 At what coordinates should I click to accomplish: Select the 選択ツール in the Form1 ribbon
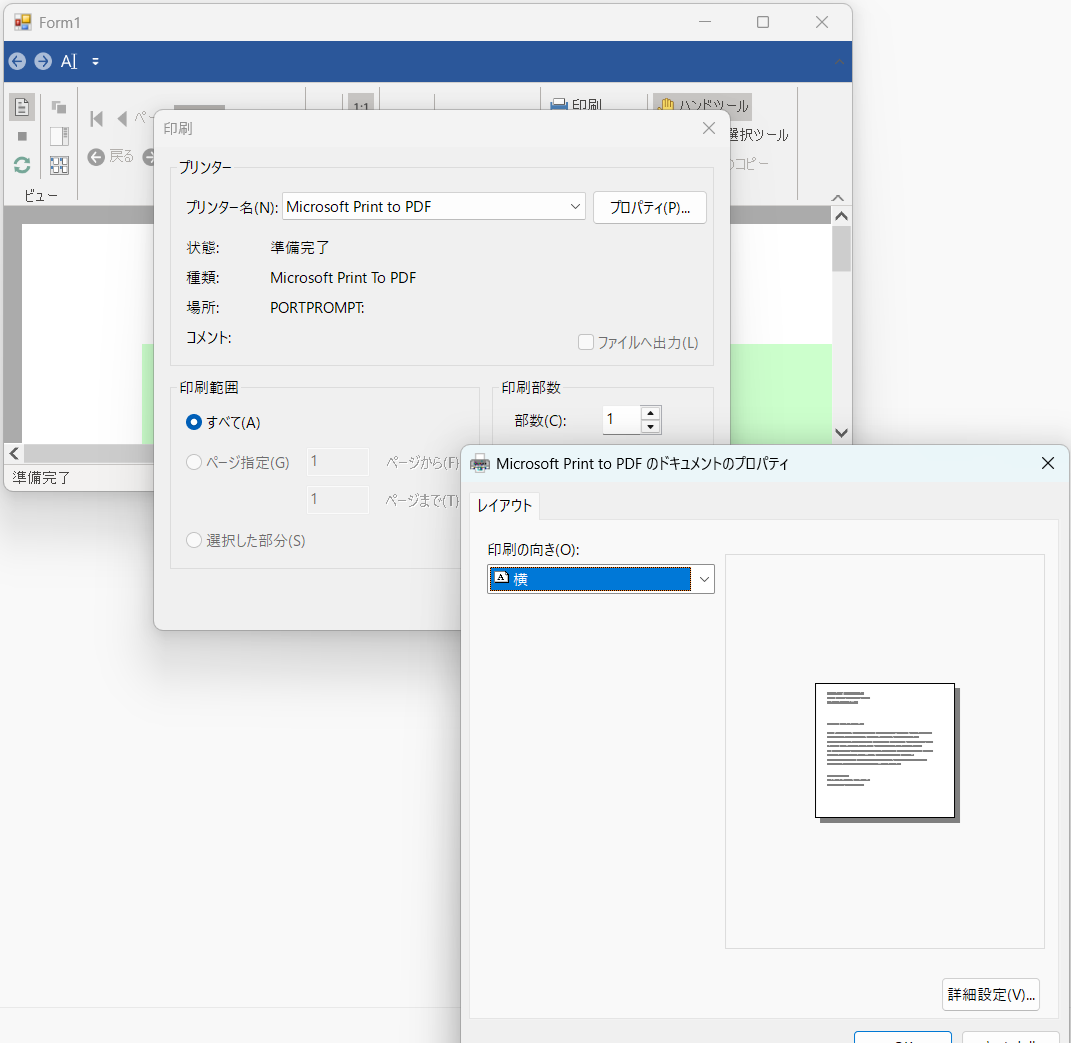tap(758, 135)
